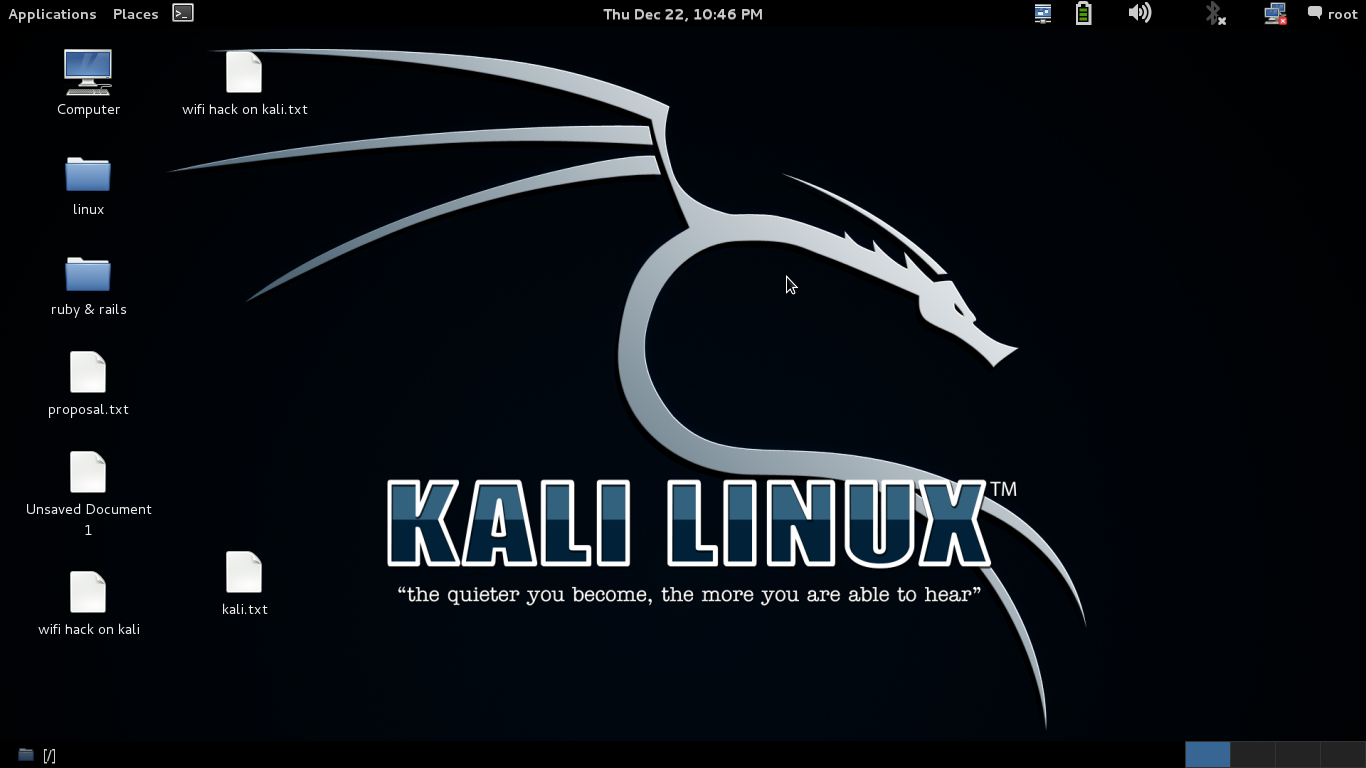This screenshot has width=1366, height=768.
Task: Open the chat status bubble icon
Action: (1315, 13)
